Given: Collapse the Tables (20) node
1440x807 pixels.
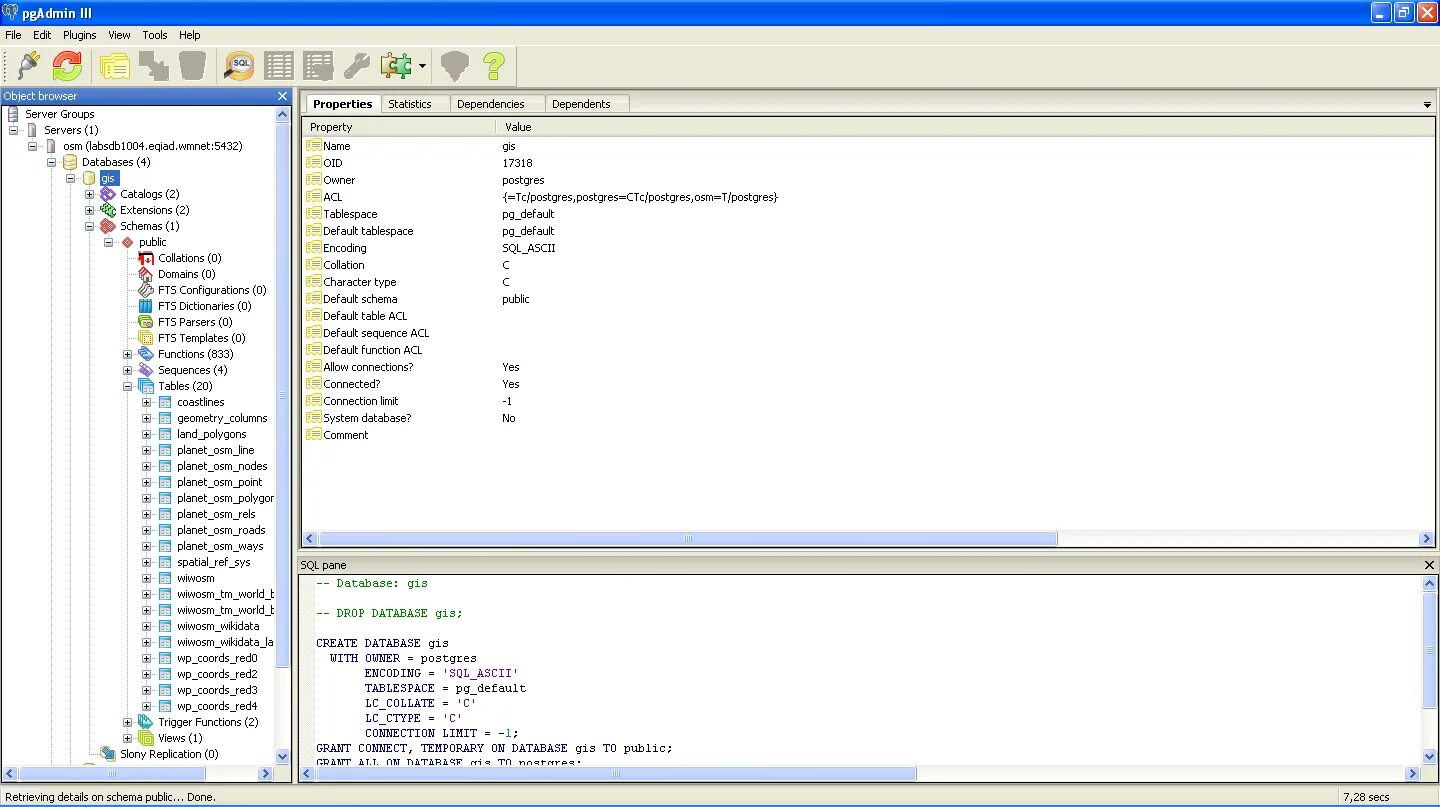Looking at the screenshot, I should (128, 386).
